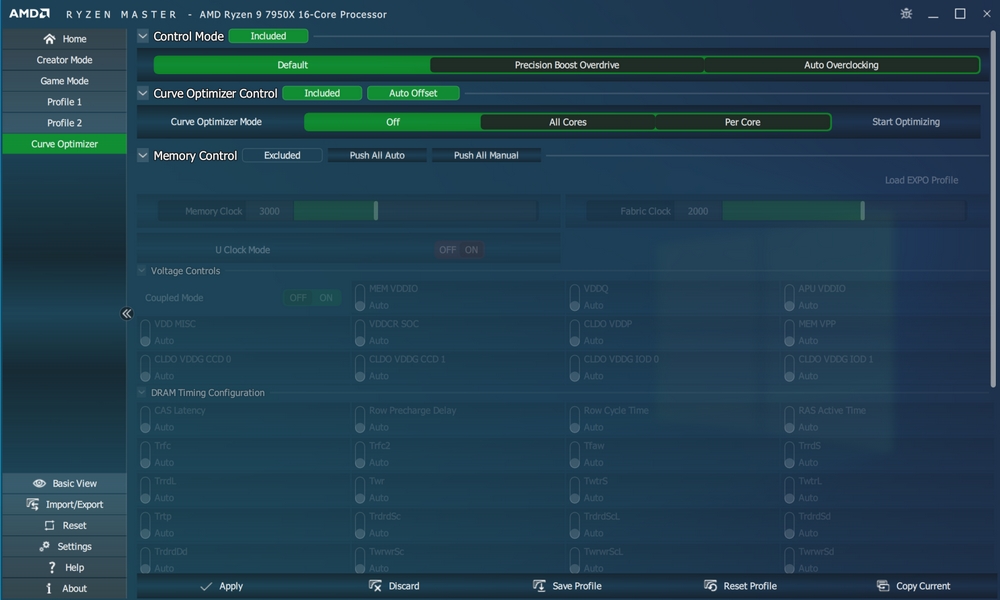
Task: Toggle the MEM VPP auto switch
Action: point(789,332)
